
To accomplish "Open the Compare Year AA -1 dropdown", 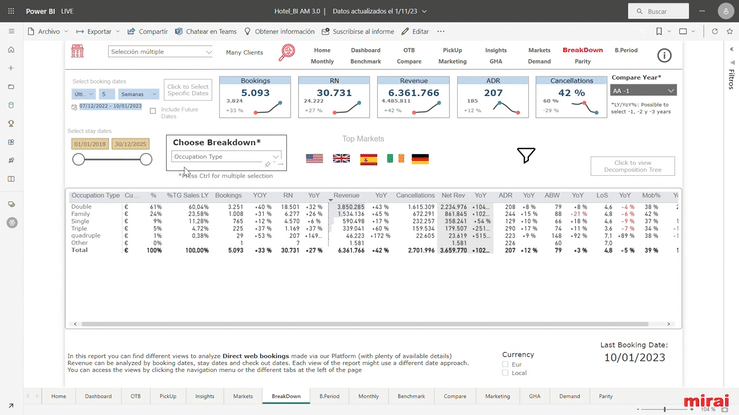I will [x=643, y=90].
